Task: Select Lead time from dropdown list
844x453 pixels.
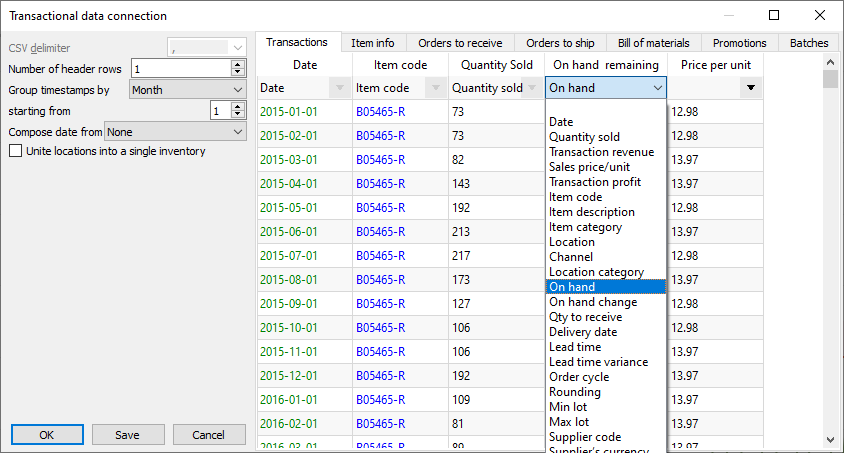Action: point(577,347)
